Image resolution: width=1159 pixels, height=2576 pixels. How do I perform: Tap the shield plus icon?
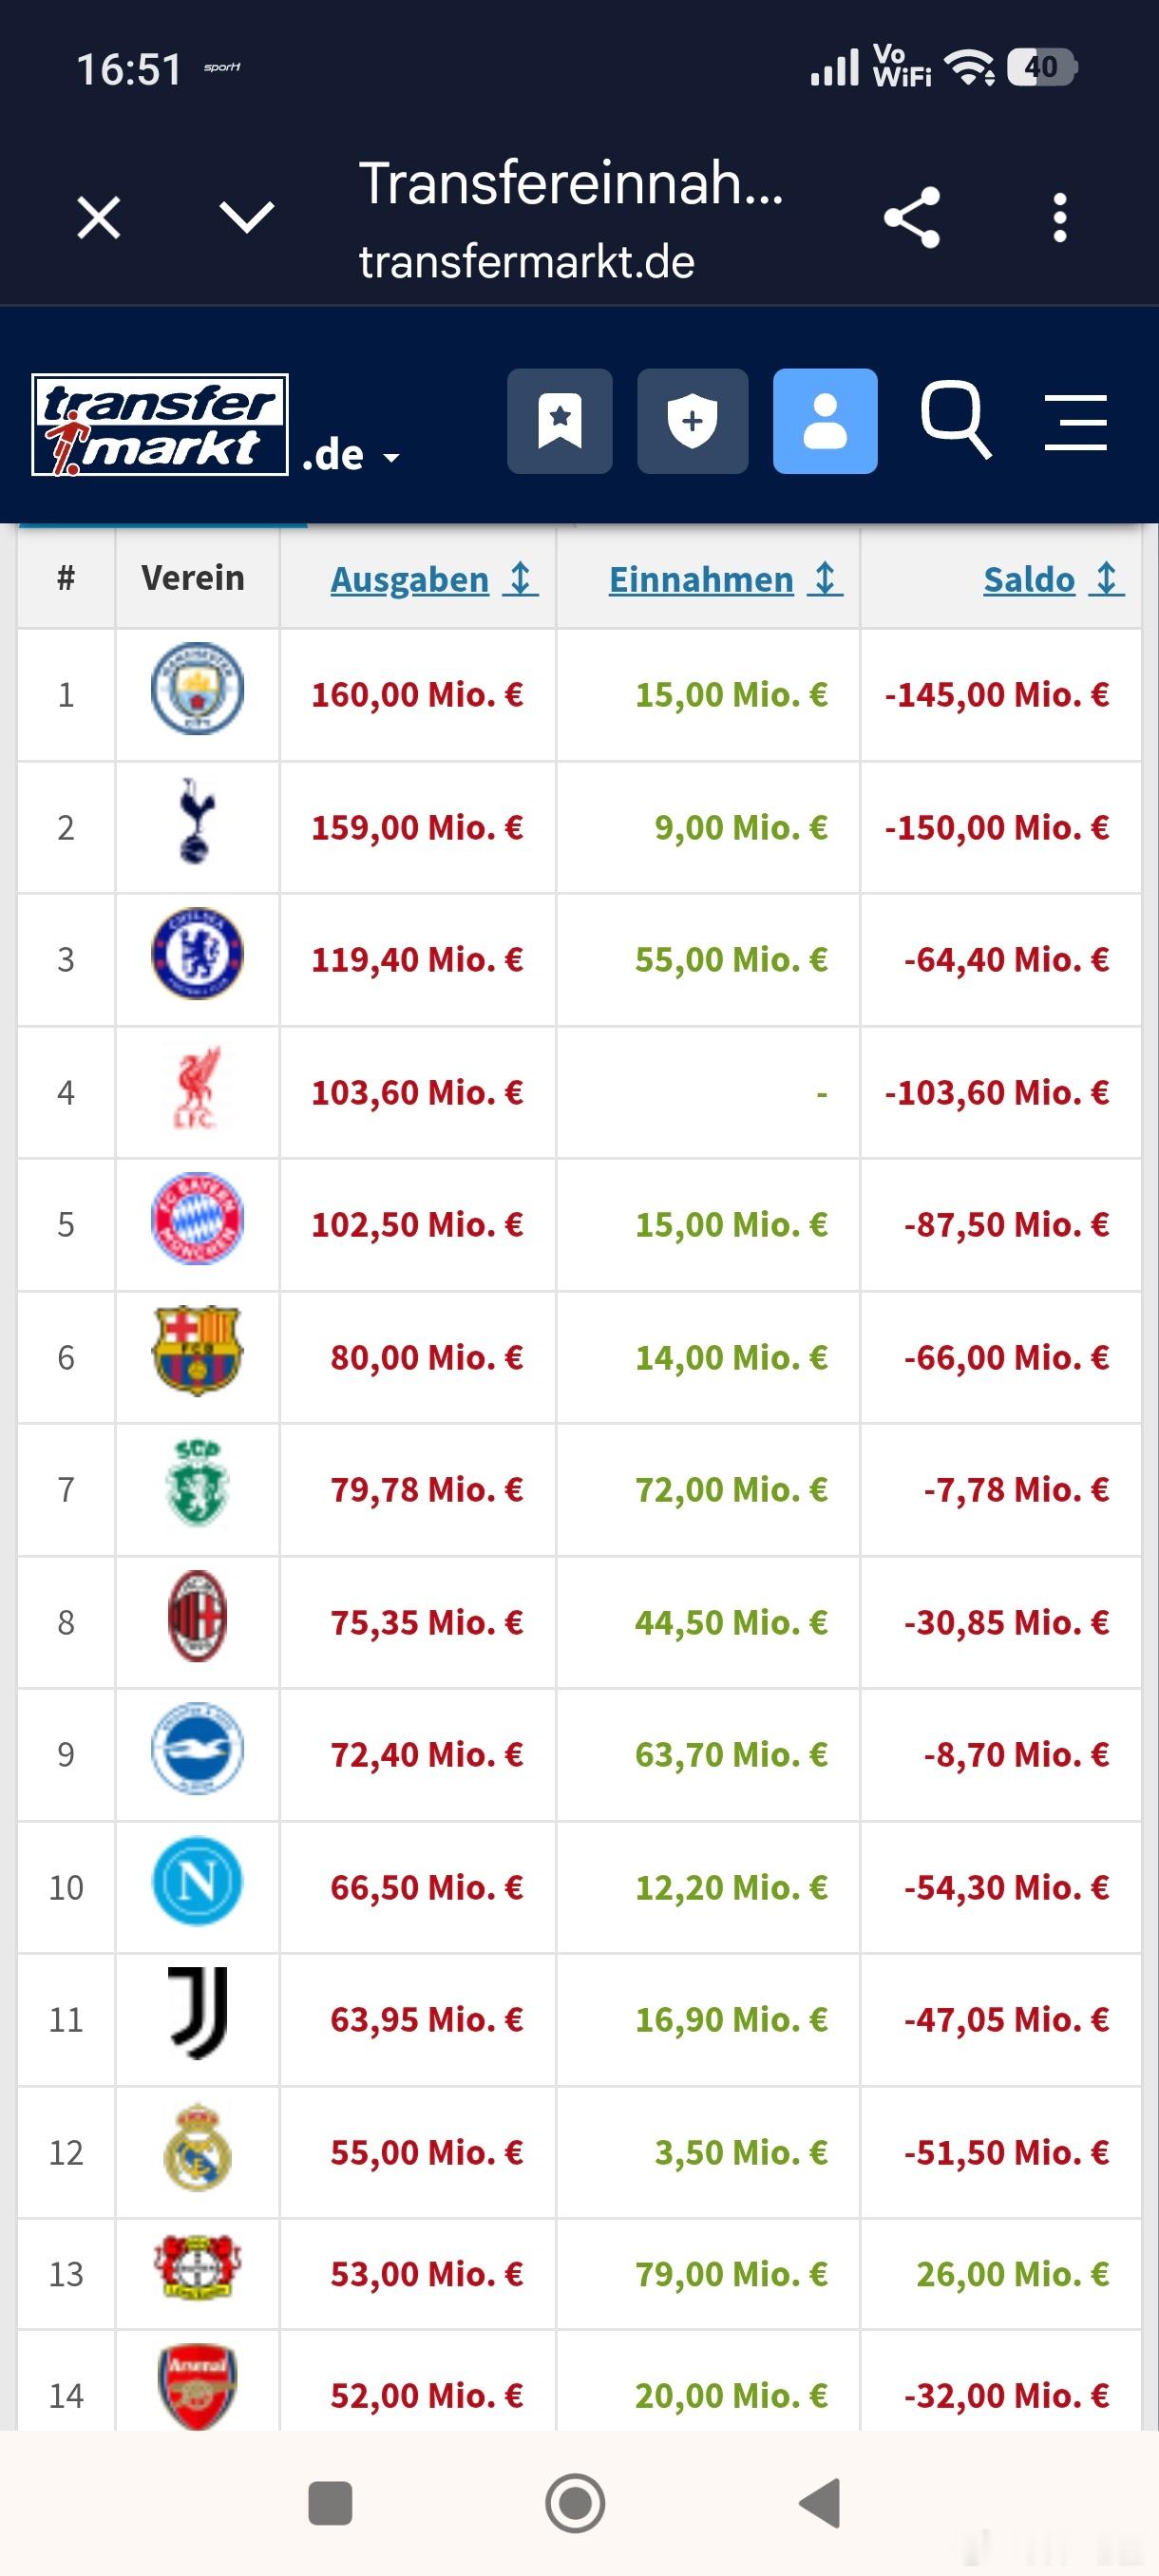(x=692, y=421)
